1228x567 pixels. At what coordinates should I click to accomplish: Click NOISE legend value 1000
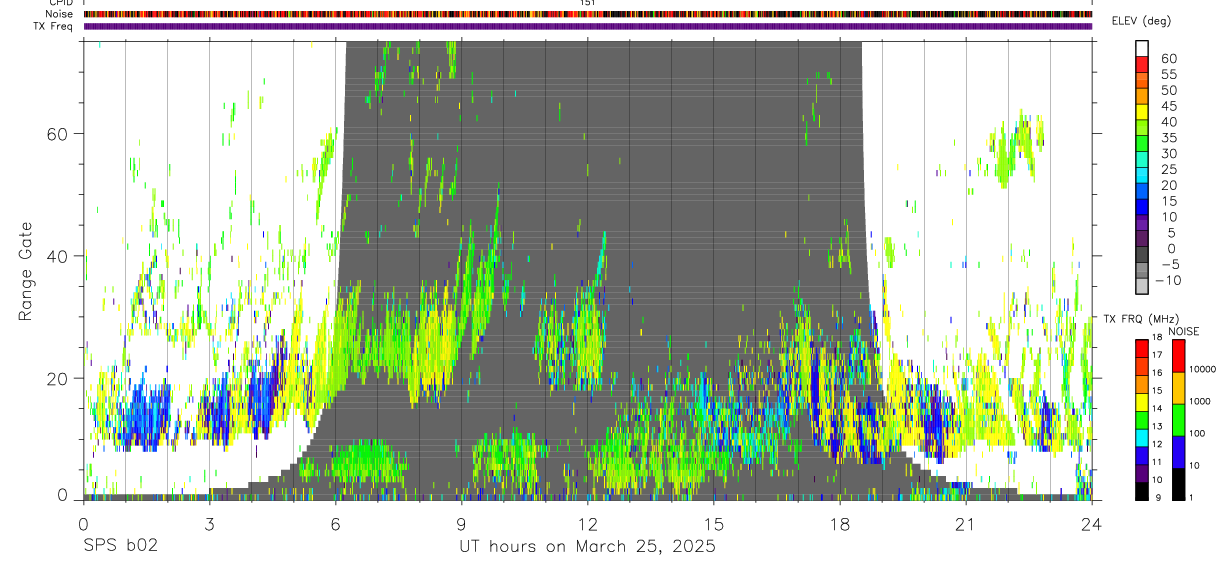point(1198,402)
